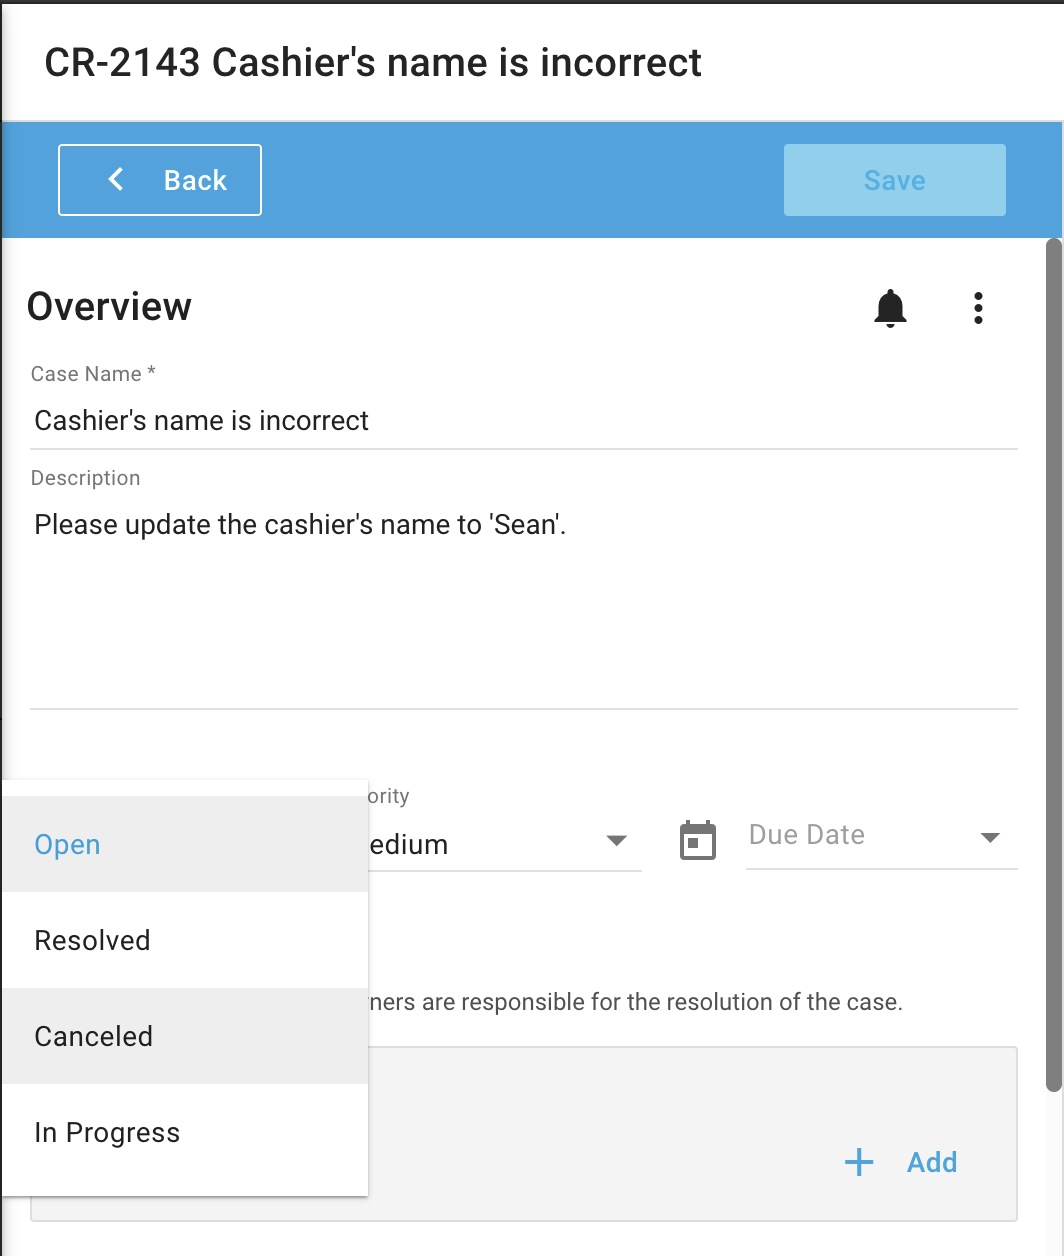Open the Priority dropdown arrow

click(x=617, y=840)
